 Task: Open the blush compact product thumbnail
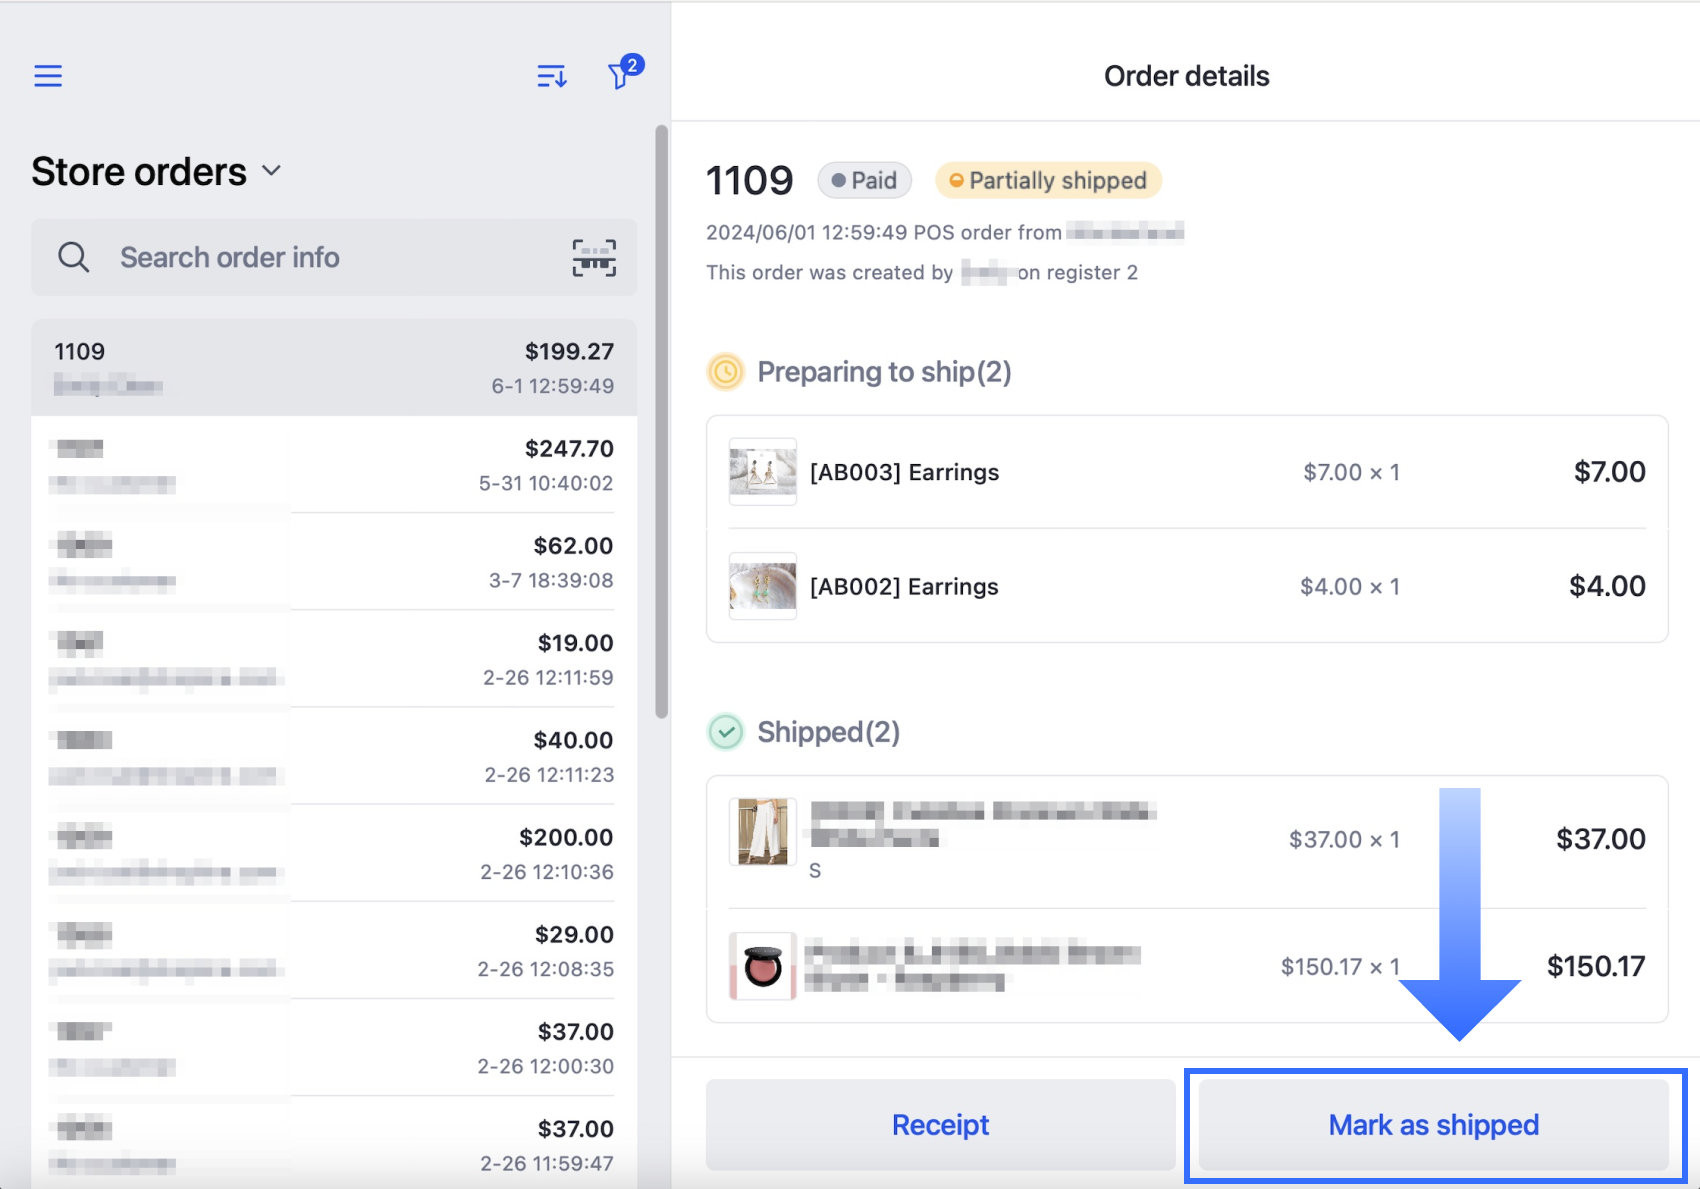(763, 966)
